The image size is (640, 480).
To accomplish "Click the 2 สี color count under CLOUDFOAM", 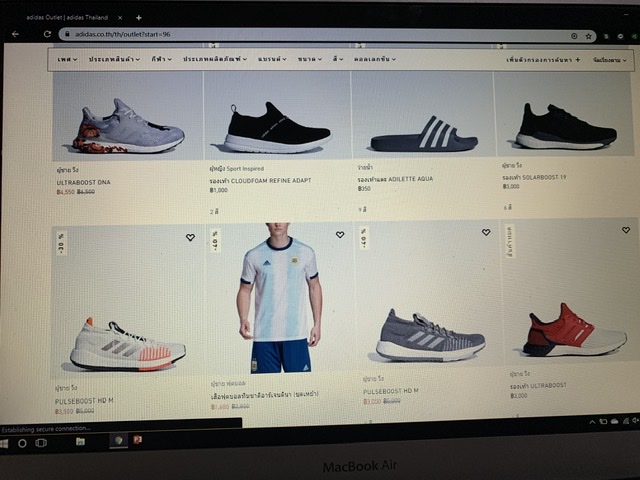I will click(214, 212).
